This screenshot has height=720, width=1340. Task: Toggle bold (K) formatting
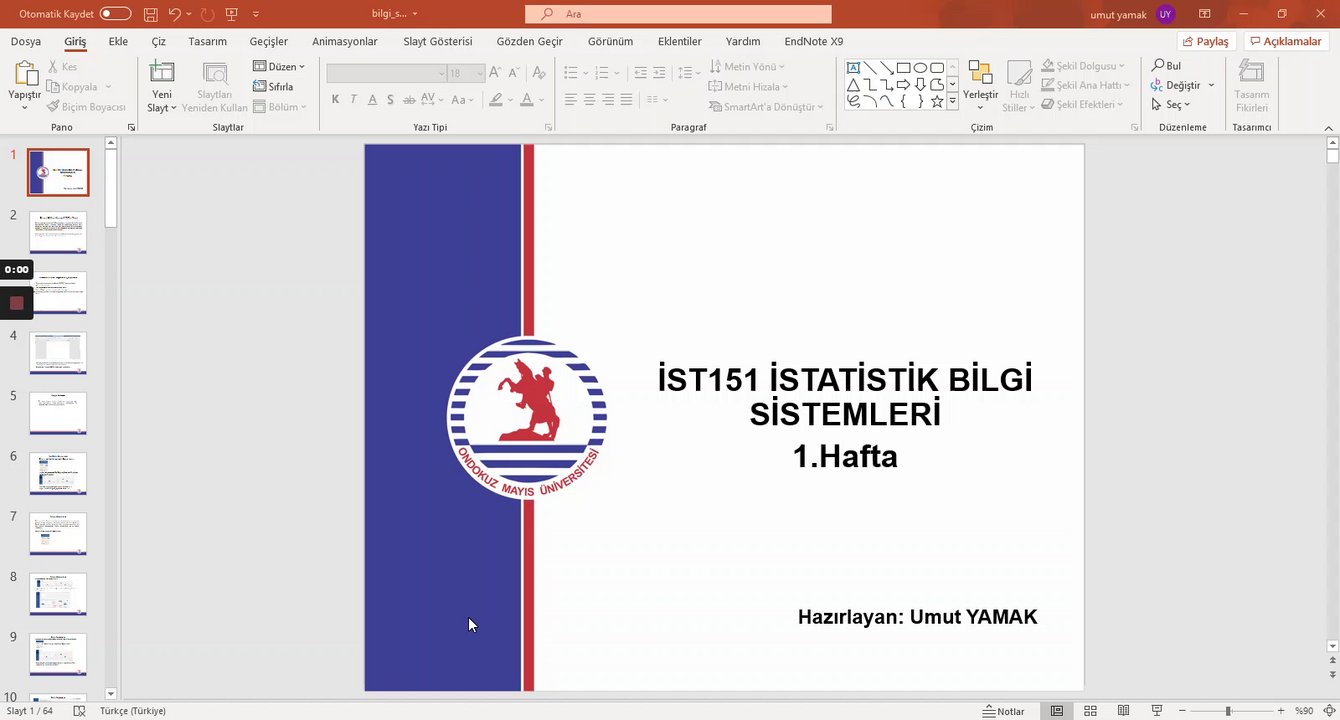[335, 99]
